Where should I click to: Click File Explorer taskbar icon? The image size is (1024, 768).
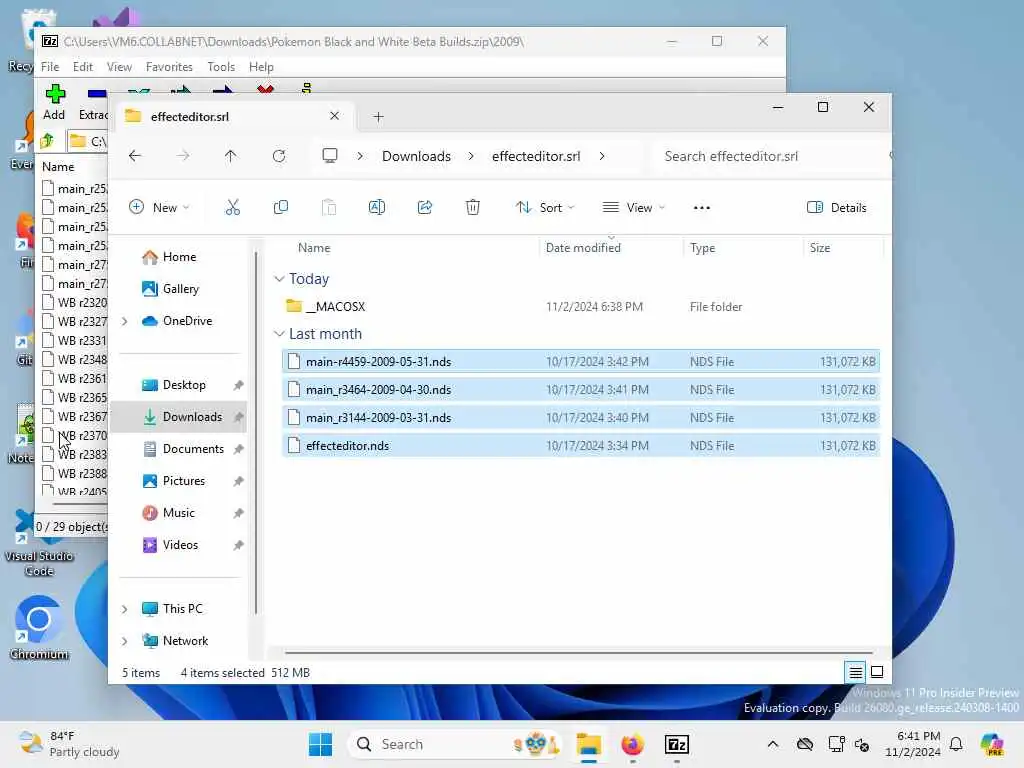588,744
